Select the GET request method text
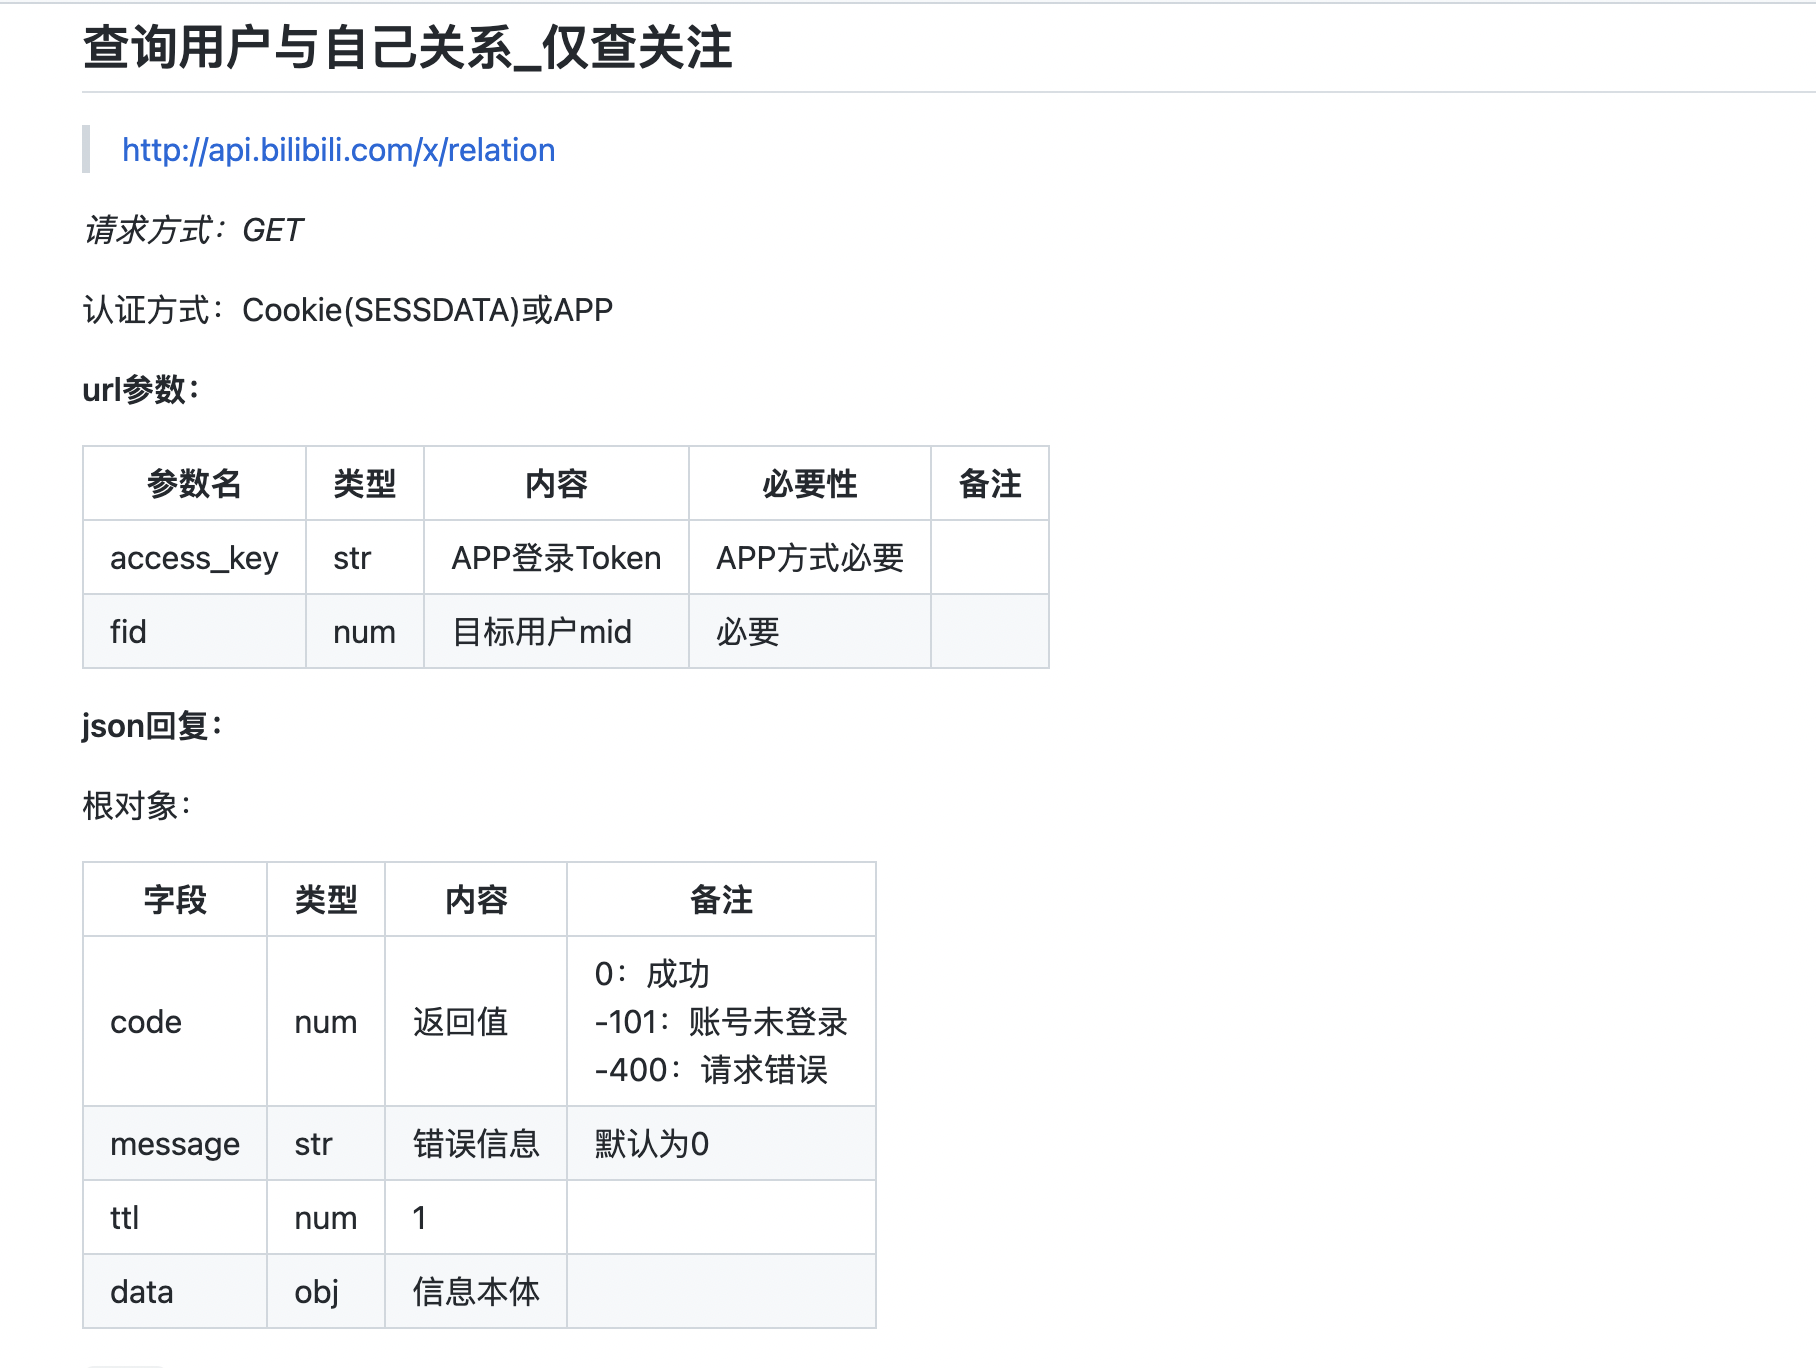 (272, 231)
